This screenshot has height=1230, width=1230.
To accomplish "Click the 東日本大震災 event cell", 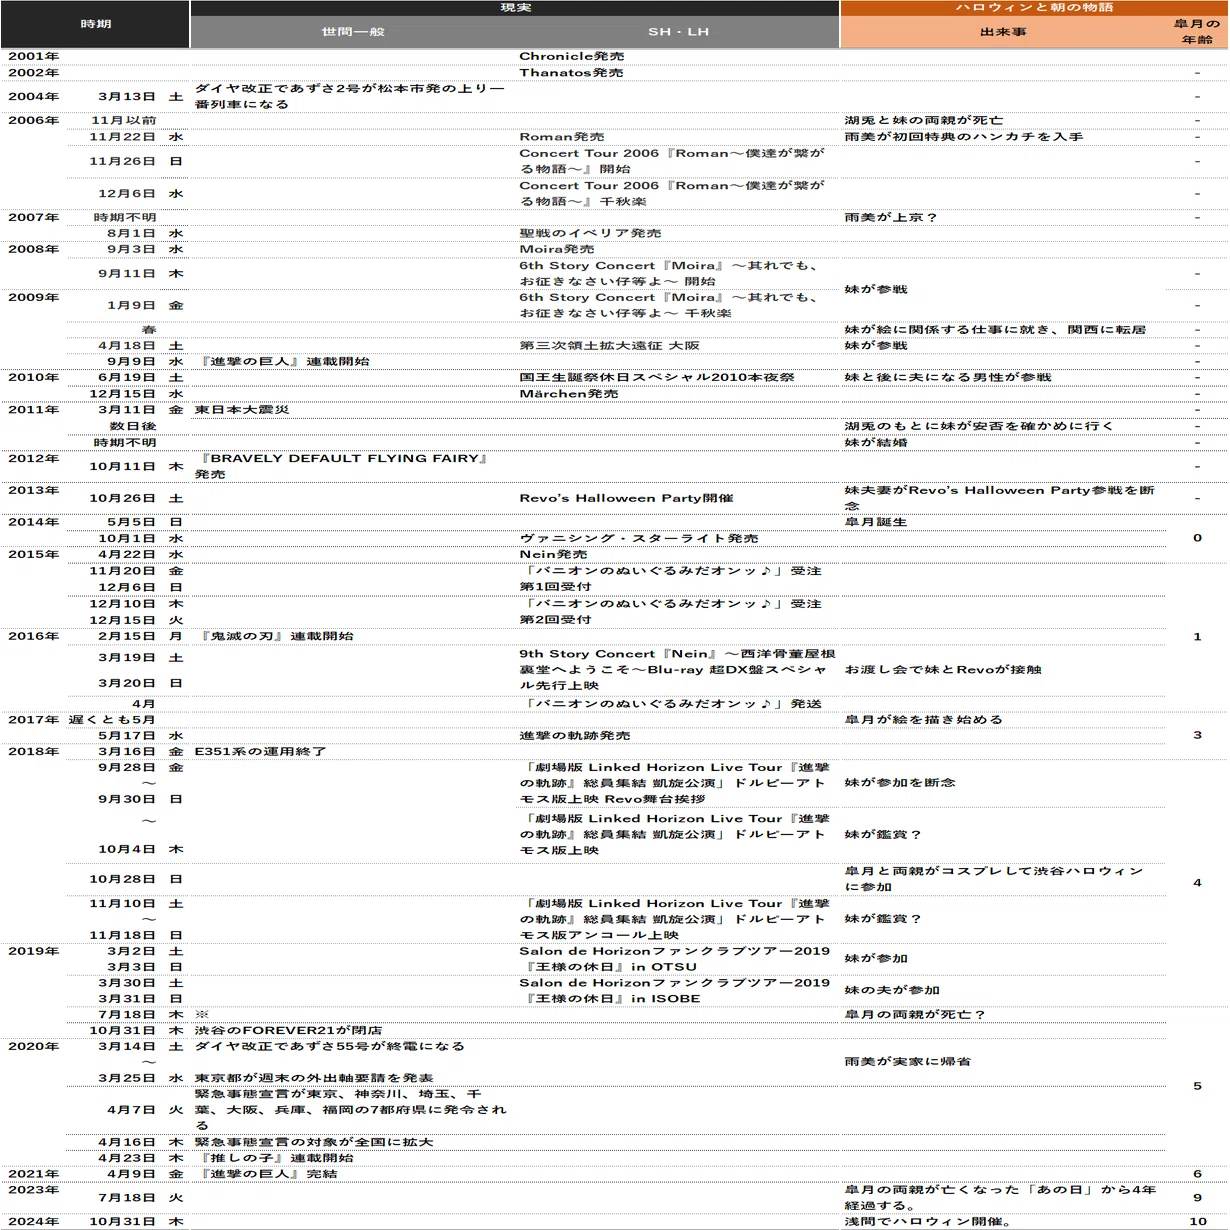I will (x=241, y=410).
